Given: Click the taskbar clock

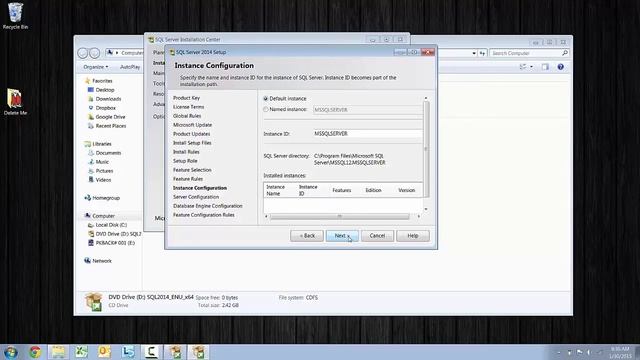Looking at the screenshot, I should click(620, 352).
